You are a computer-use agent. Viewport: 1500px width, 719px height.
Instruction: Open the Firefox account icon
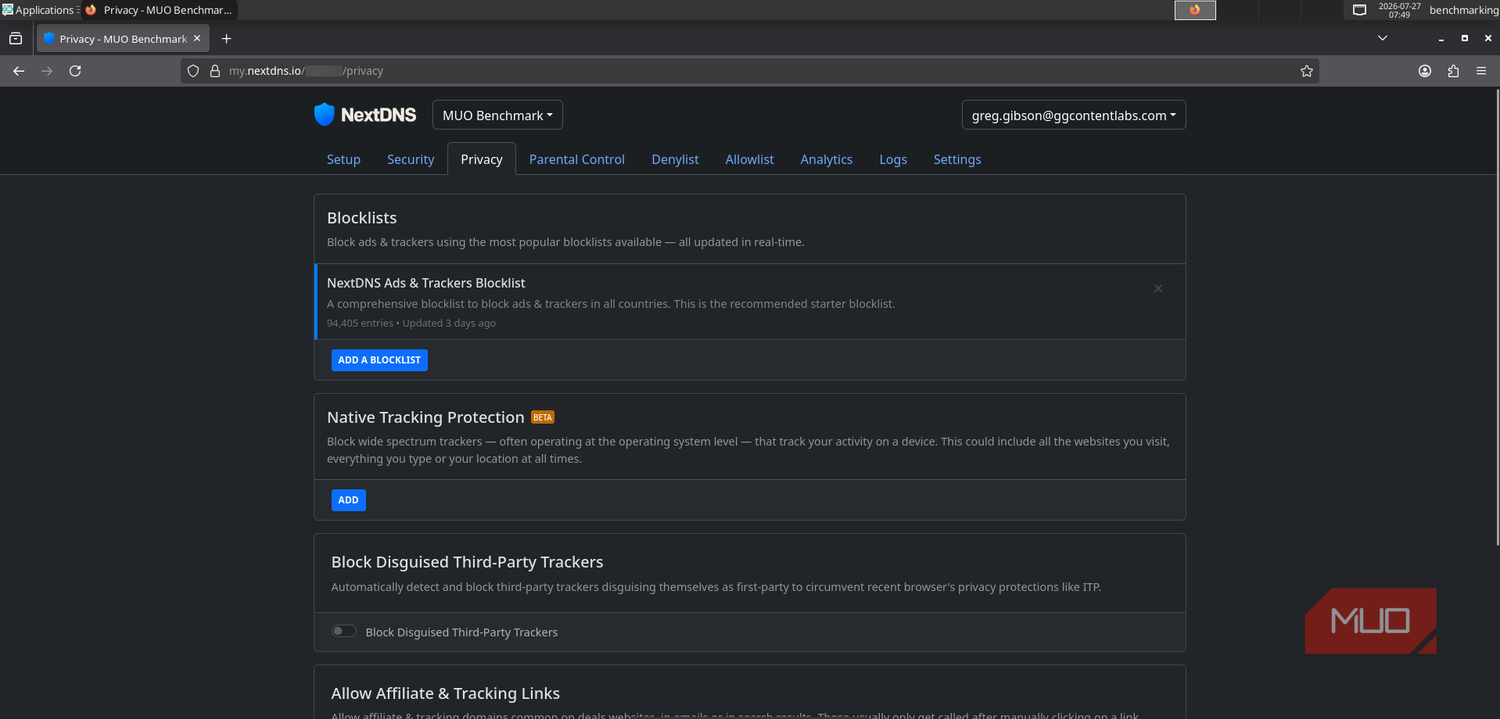pos(1425,71)
